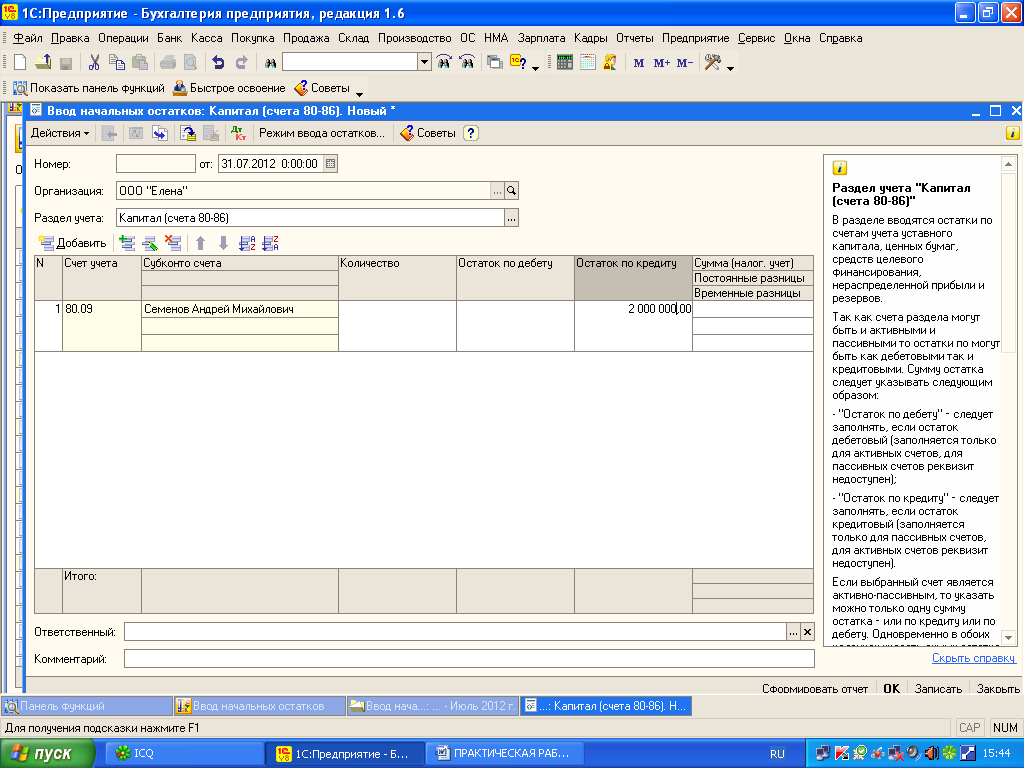Click the go-to-structure blue arrows icon
This screenshot has height=768, width=1024.
click(x=160, y=133)
